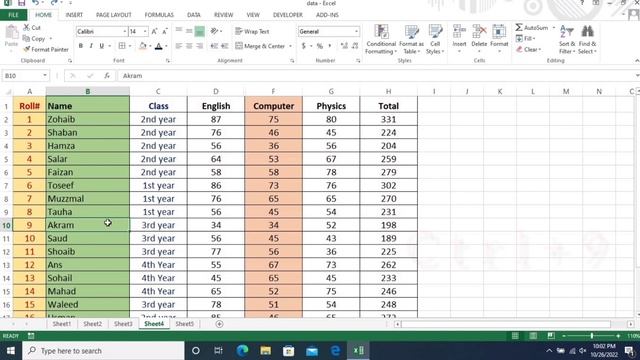Click the Orientation text angle icon
This screenshot has height=360, width=640.
pyautogui.click(x=214, y=31)
